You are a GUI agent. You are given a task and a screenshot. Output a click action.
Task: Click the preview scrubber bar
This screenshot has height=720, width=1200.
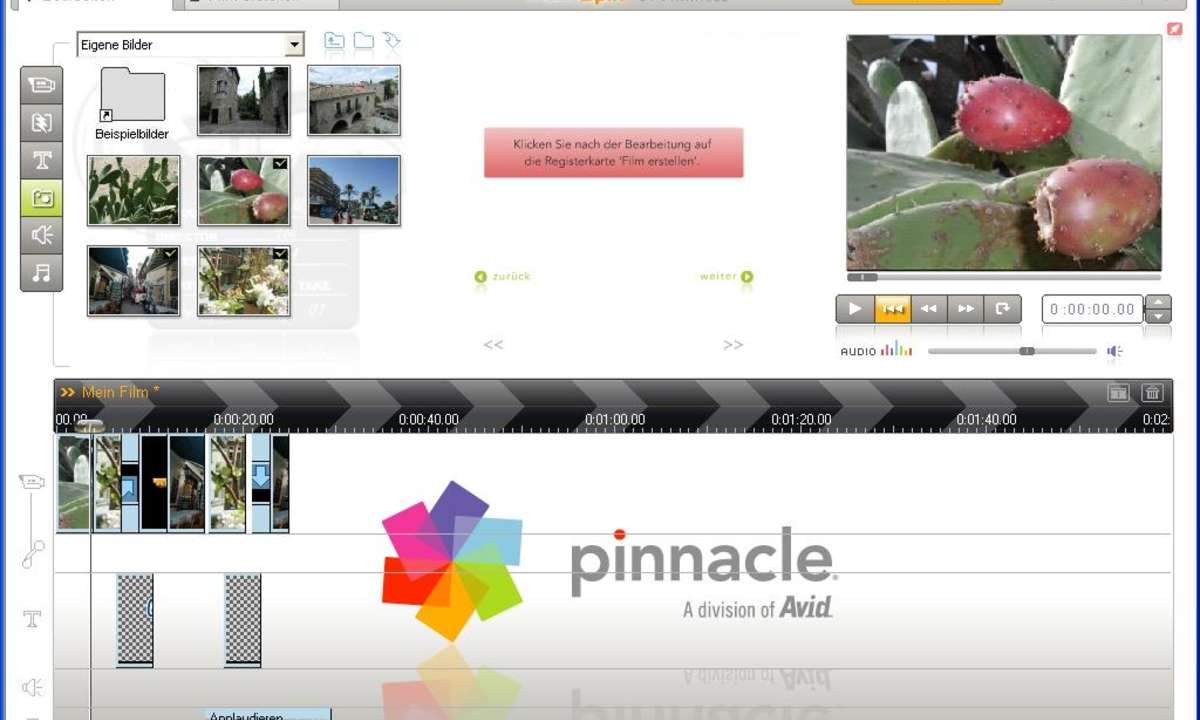1004,277
